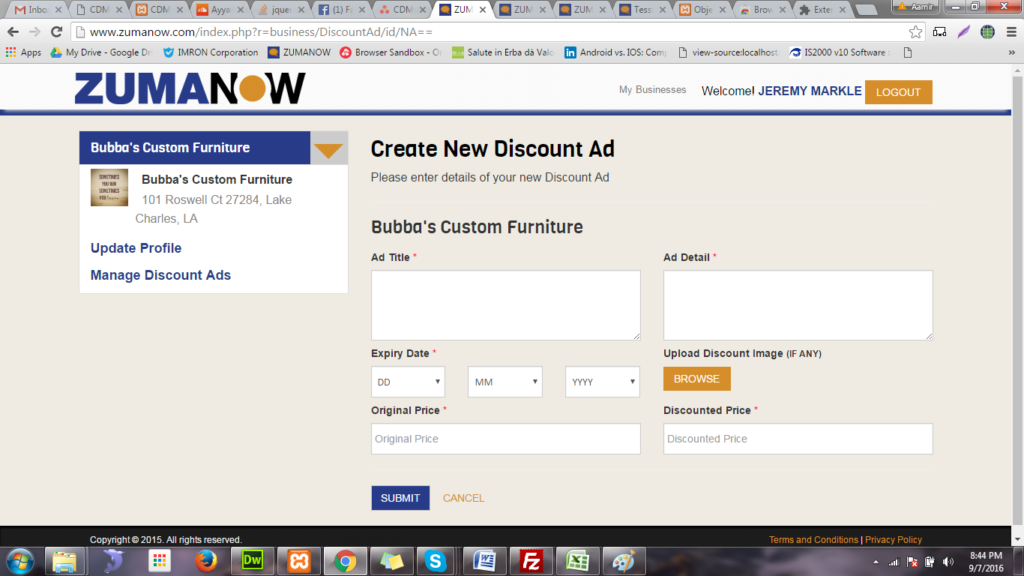The image size is (1024, 576).
Task: Open the YYYY year dropdown
Action: (602, 382)
